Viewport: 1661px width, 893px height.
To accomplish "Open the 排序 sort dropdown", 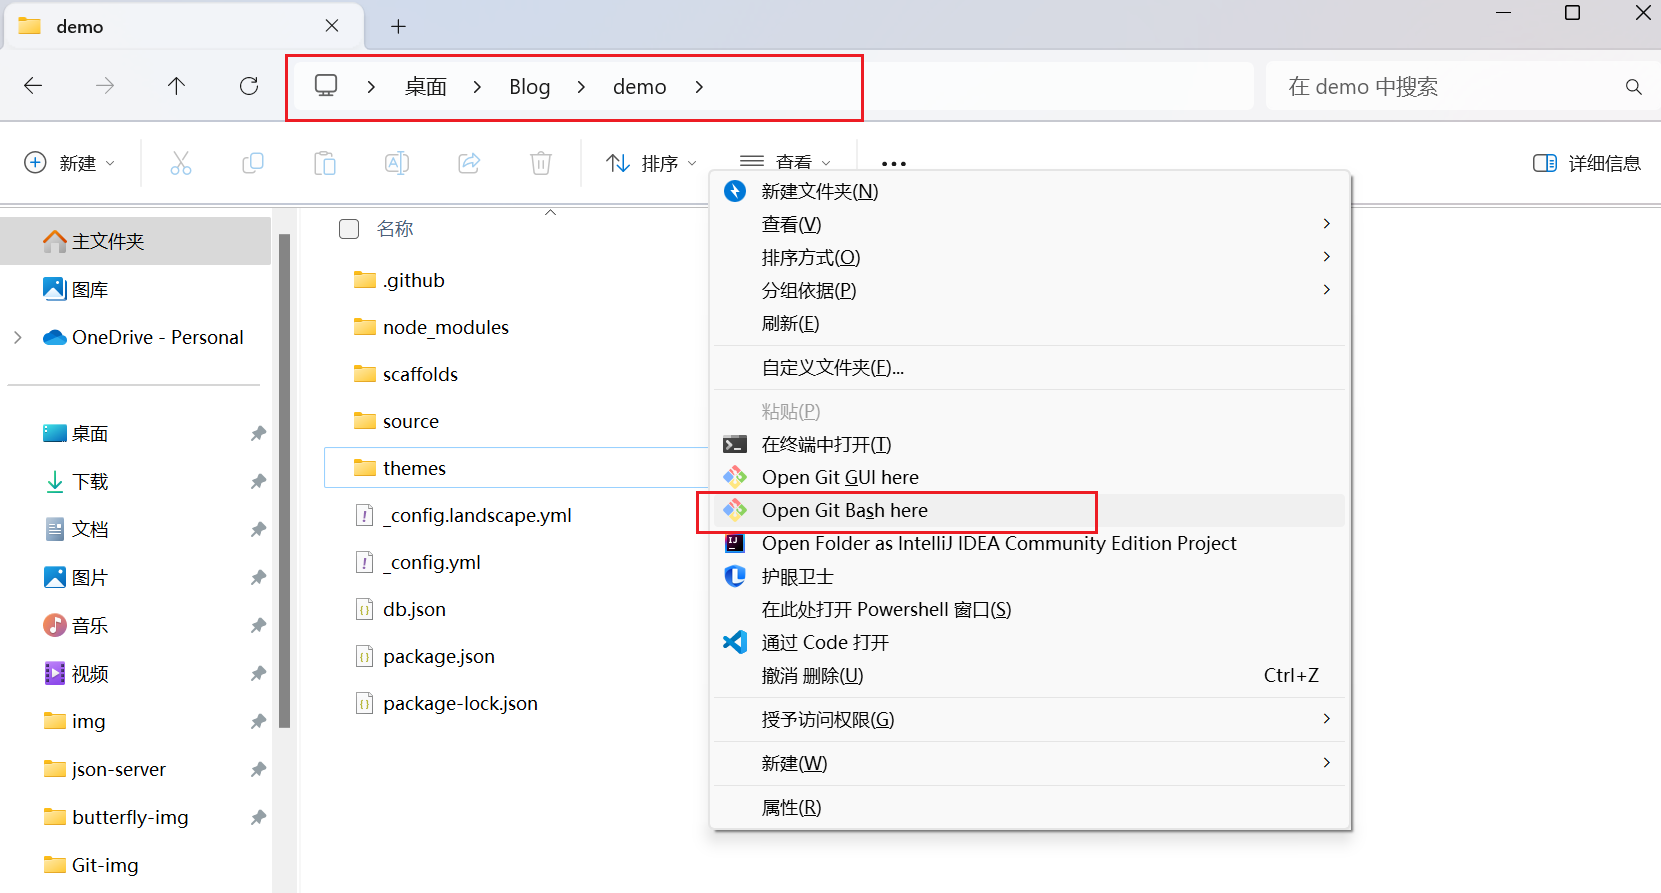I will click(x=651, y=163).
